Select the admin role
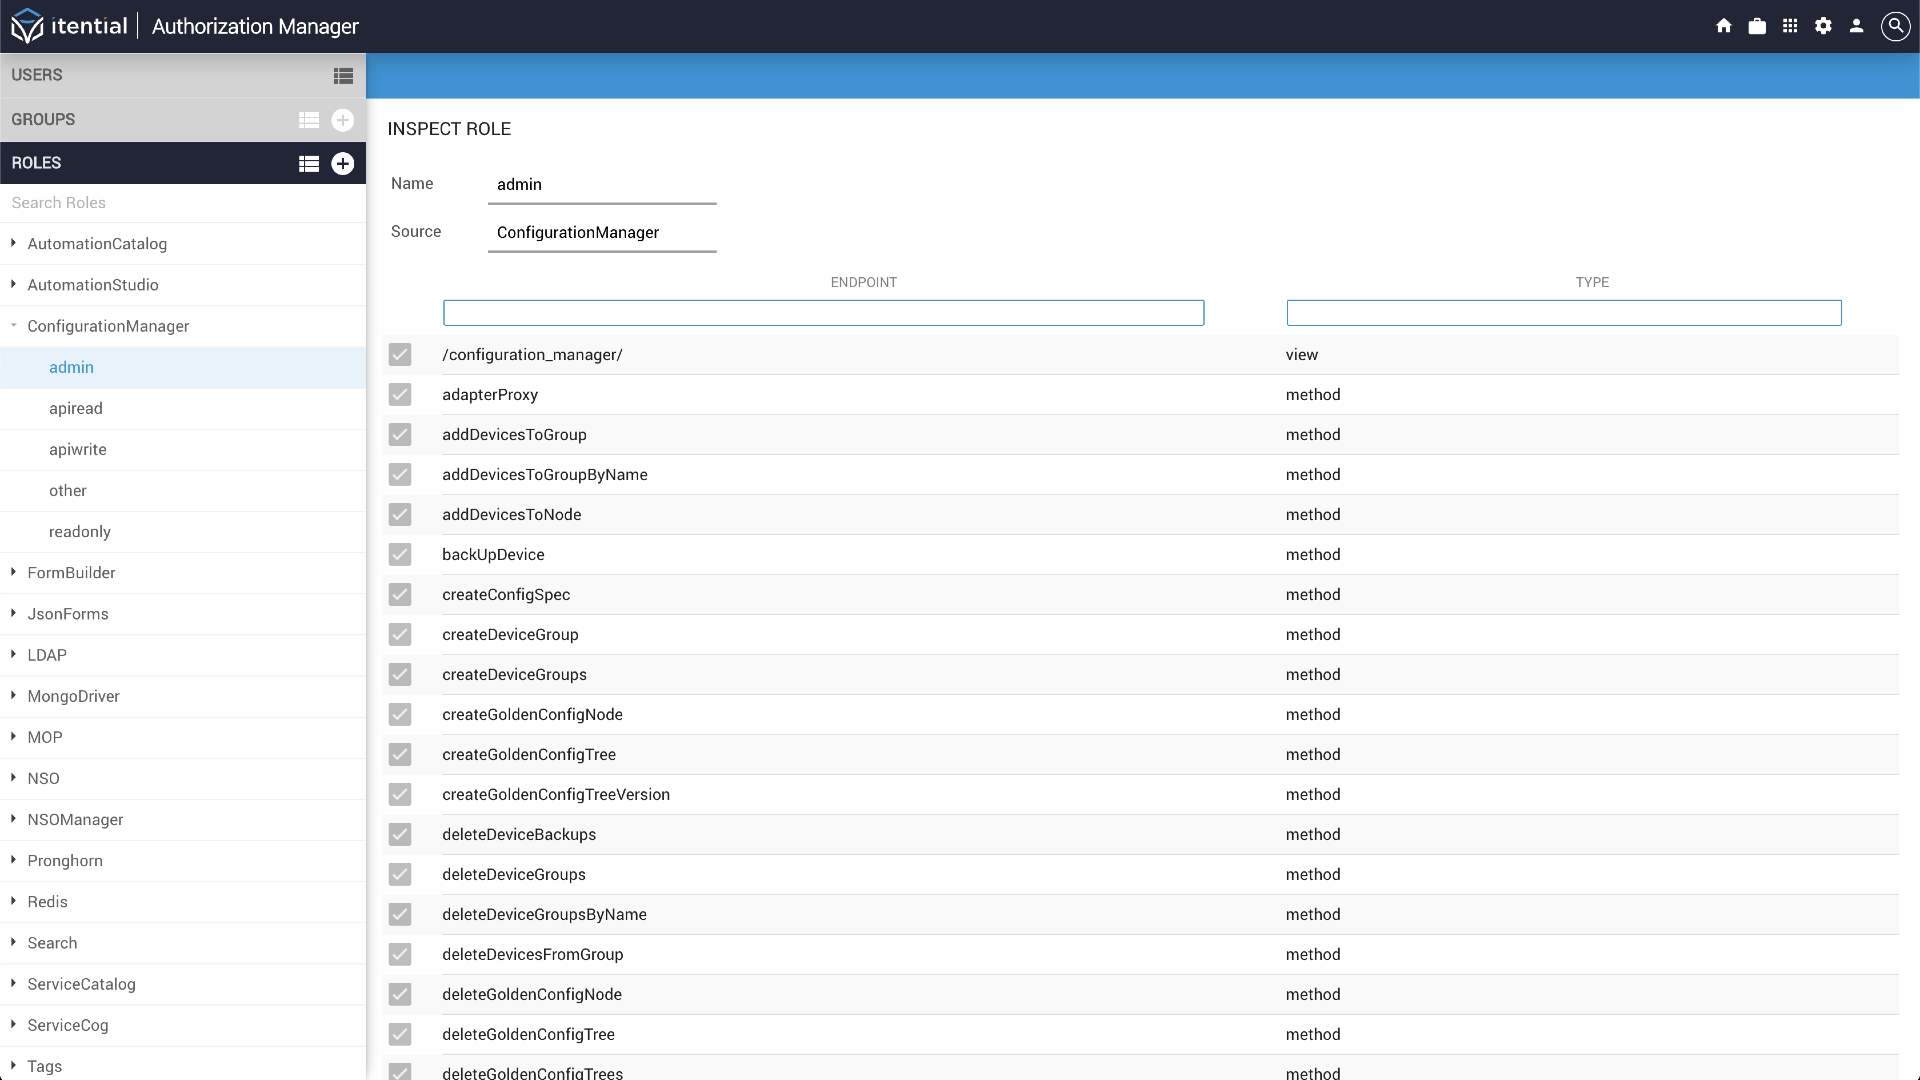The width and height of the screenshot is (1920, 1080). click(183, 368)
